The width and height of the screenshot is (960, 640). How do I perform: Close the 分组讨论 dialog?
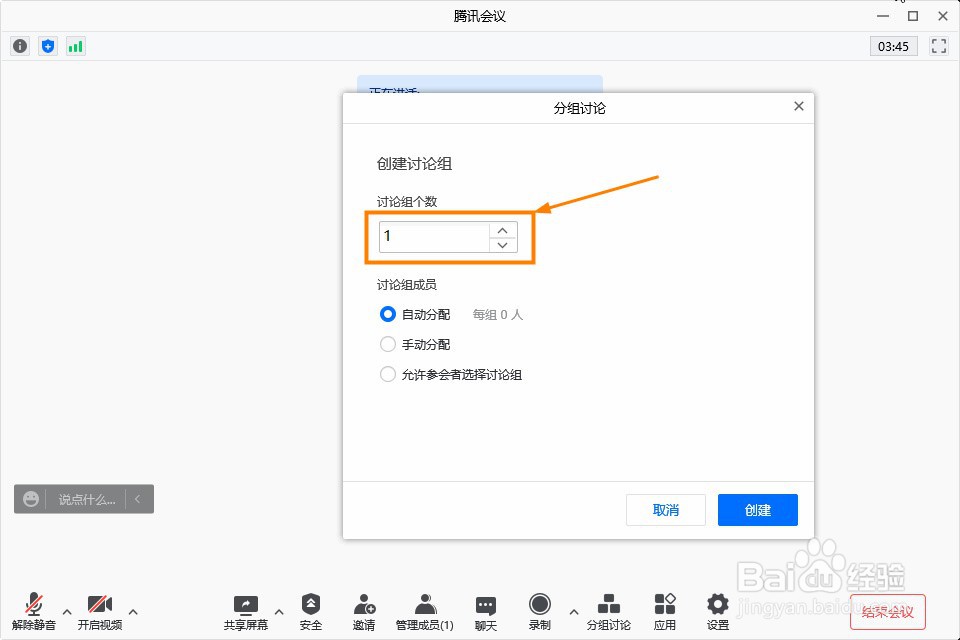point(799,106)
